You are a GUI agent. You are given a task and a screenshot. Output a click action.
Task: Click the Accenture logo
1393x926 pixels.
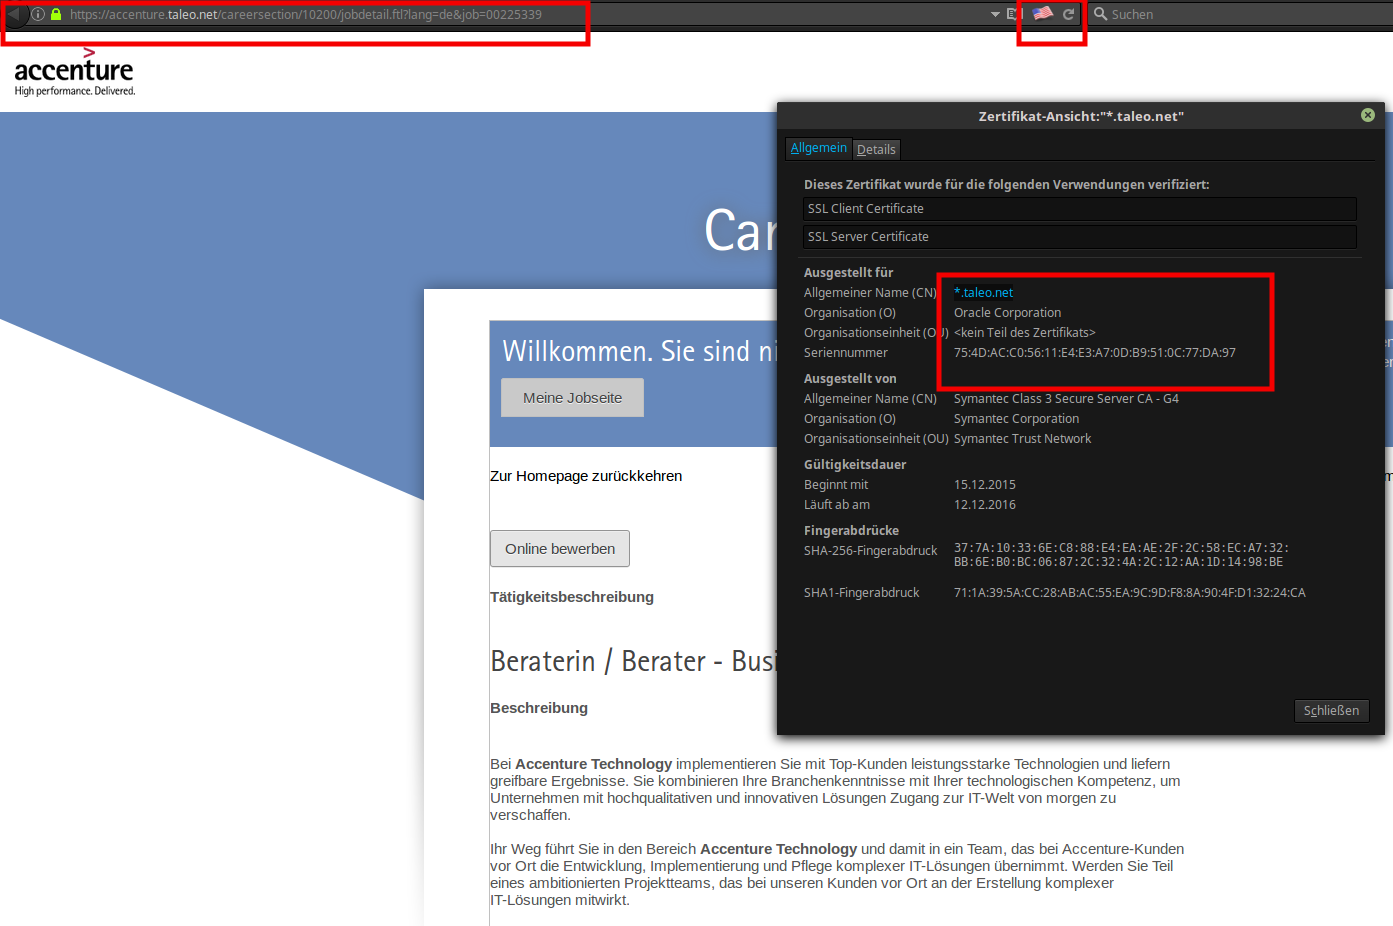tap(74, 73)
